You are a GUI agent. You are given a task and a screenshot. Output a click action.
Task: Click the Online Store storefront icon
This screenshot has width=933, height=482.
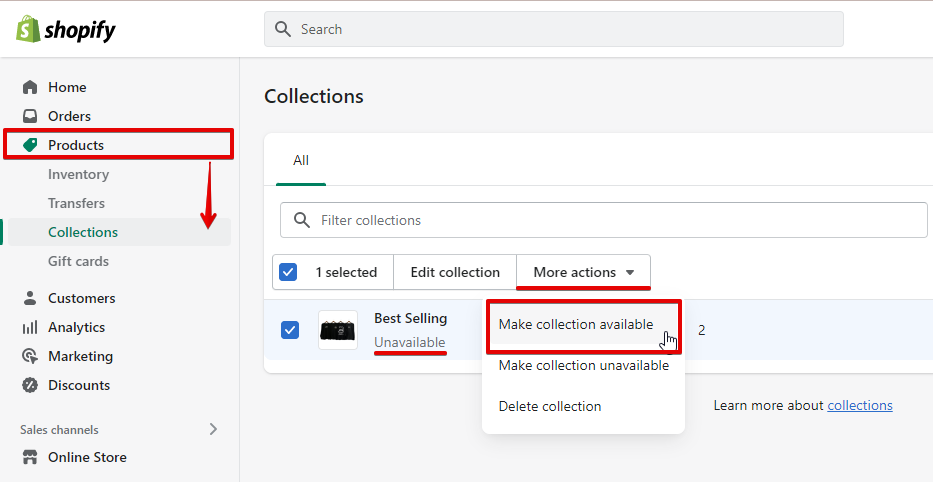click(30, 457)
